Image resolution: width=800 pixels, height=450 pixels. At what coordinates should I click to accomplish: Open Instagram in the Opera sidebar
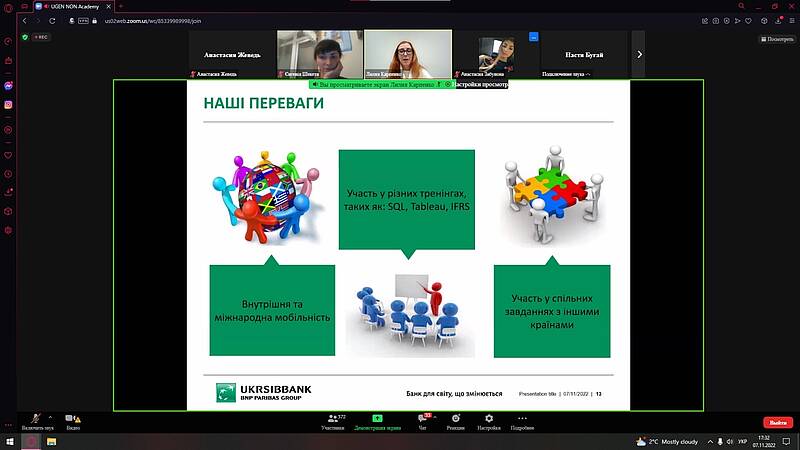[8, 104]
